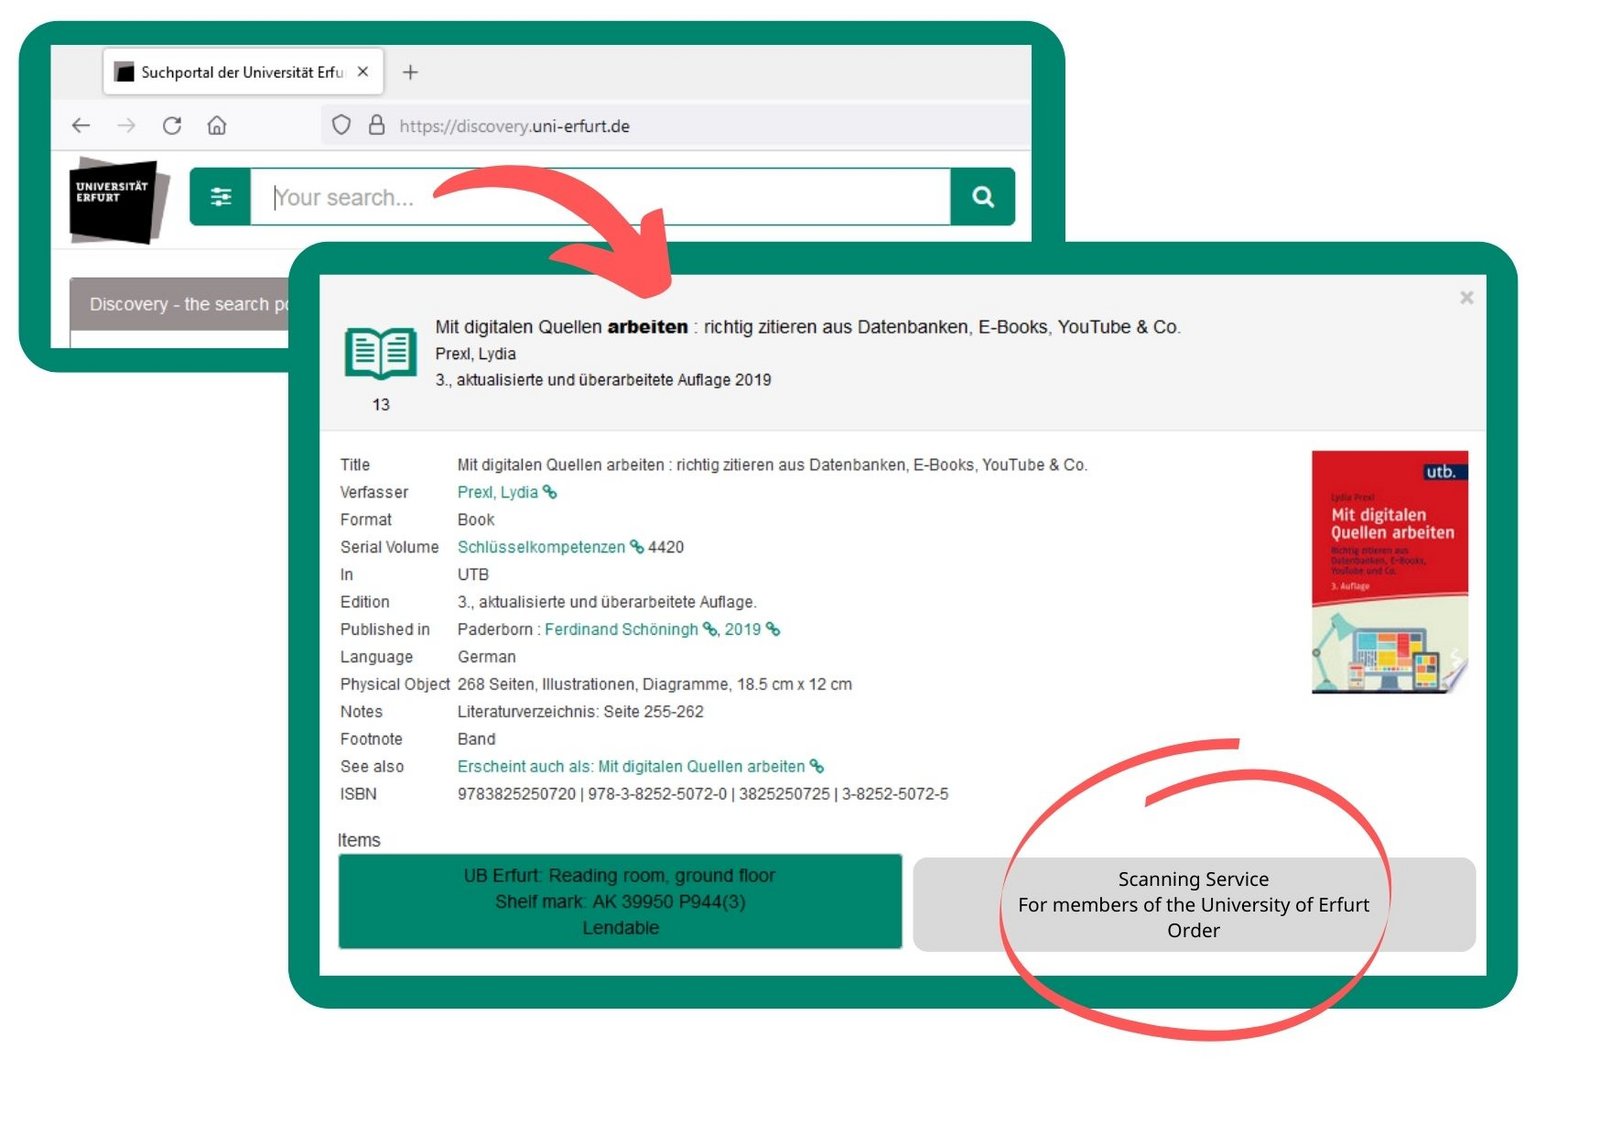The image size is (1600, 1136).
Task: Open 'Erscheint auch als' related edition link
Action: click(631, 766)
